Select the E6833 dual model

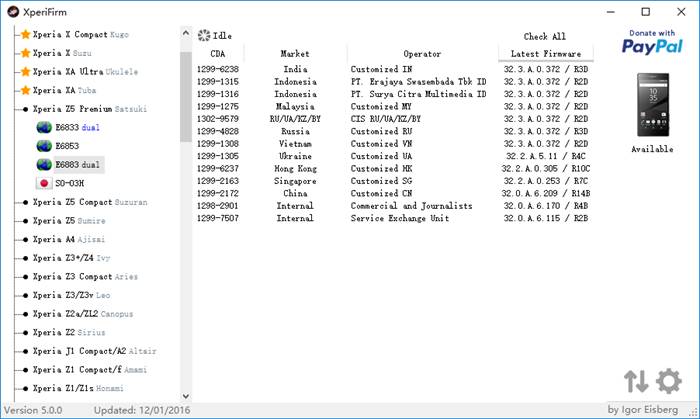(x=77, y=128)
